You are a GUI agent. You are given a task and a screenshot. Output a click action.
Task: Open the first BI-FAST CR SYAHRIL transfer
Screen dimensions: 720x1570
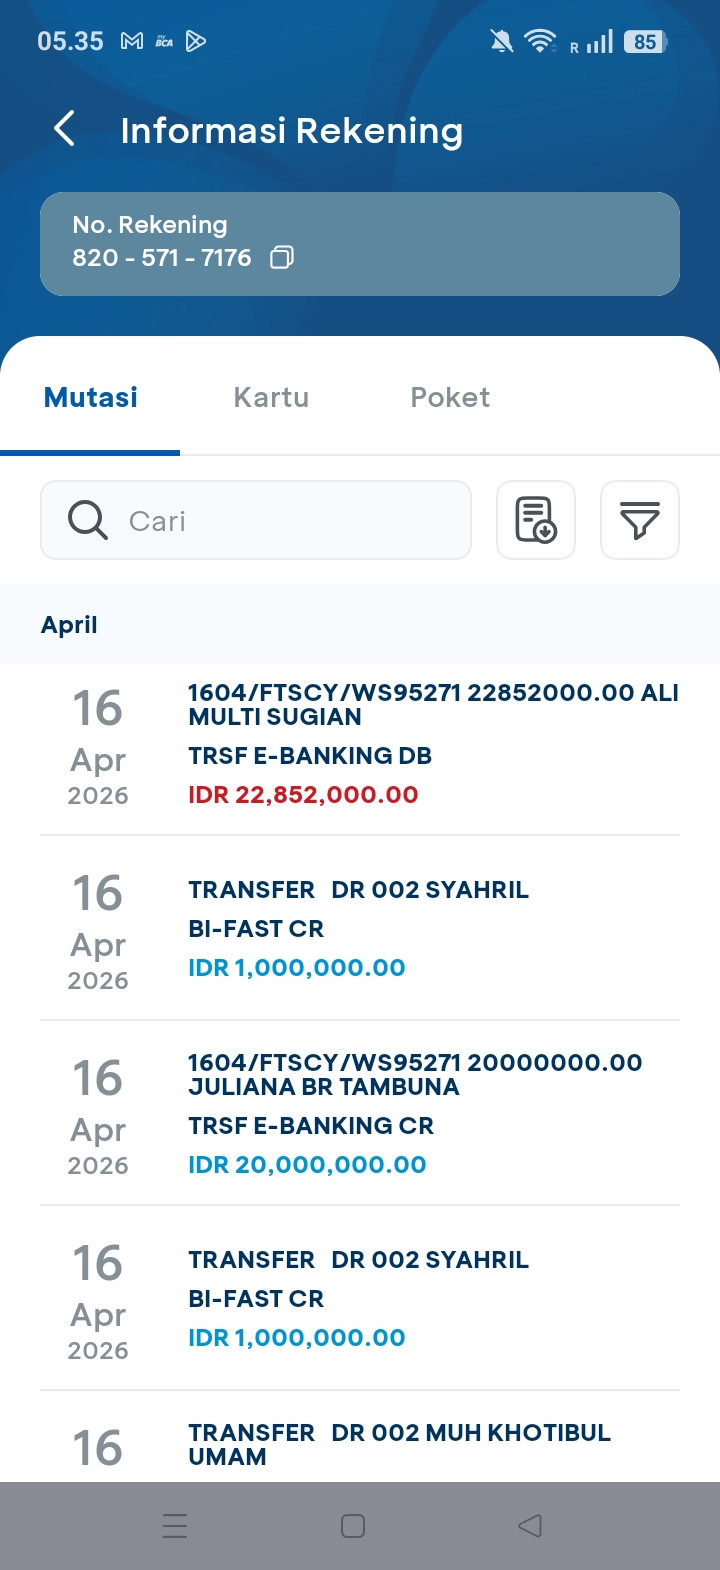[x=360, y=928]
